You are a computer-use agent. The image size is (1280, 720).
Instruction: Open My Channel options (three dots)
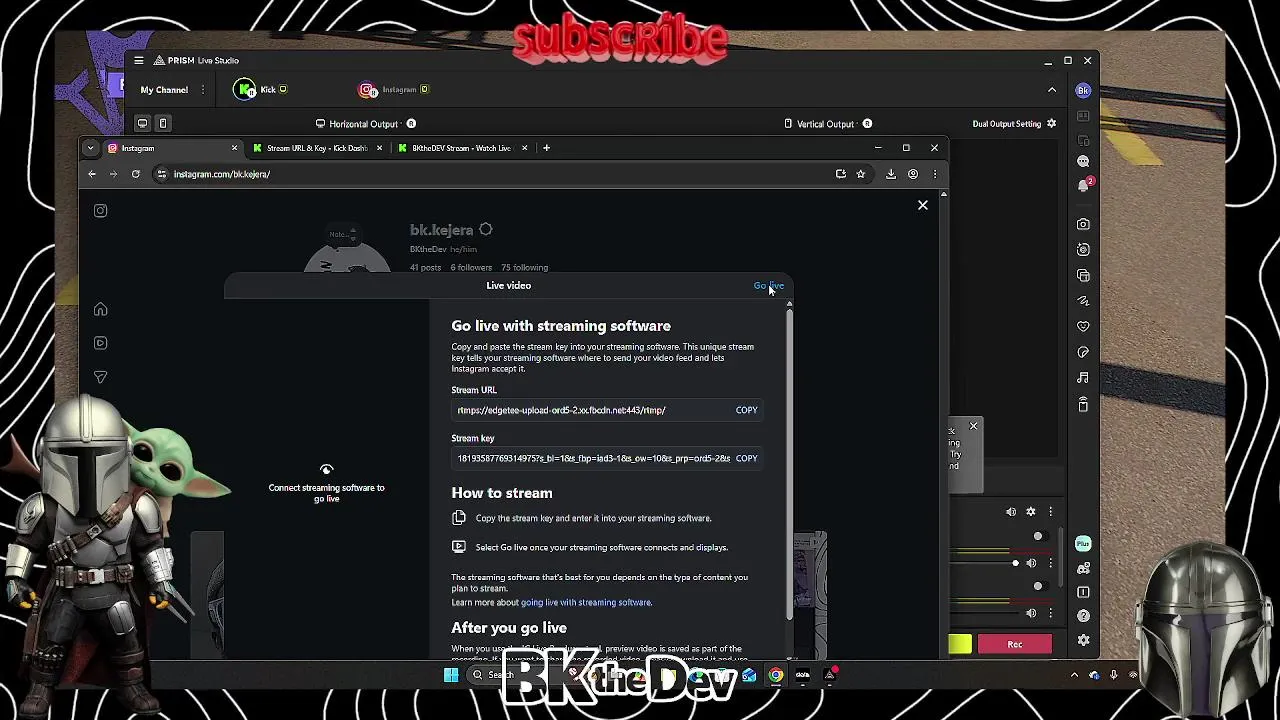click(203, 90)
